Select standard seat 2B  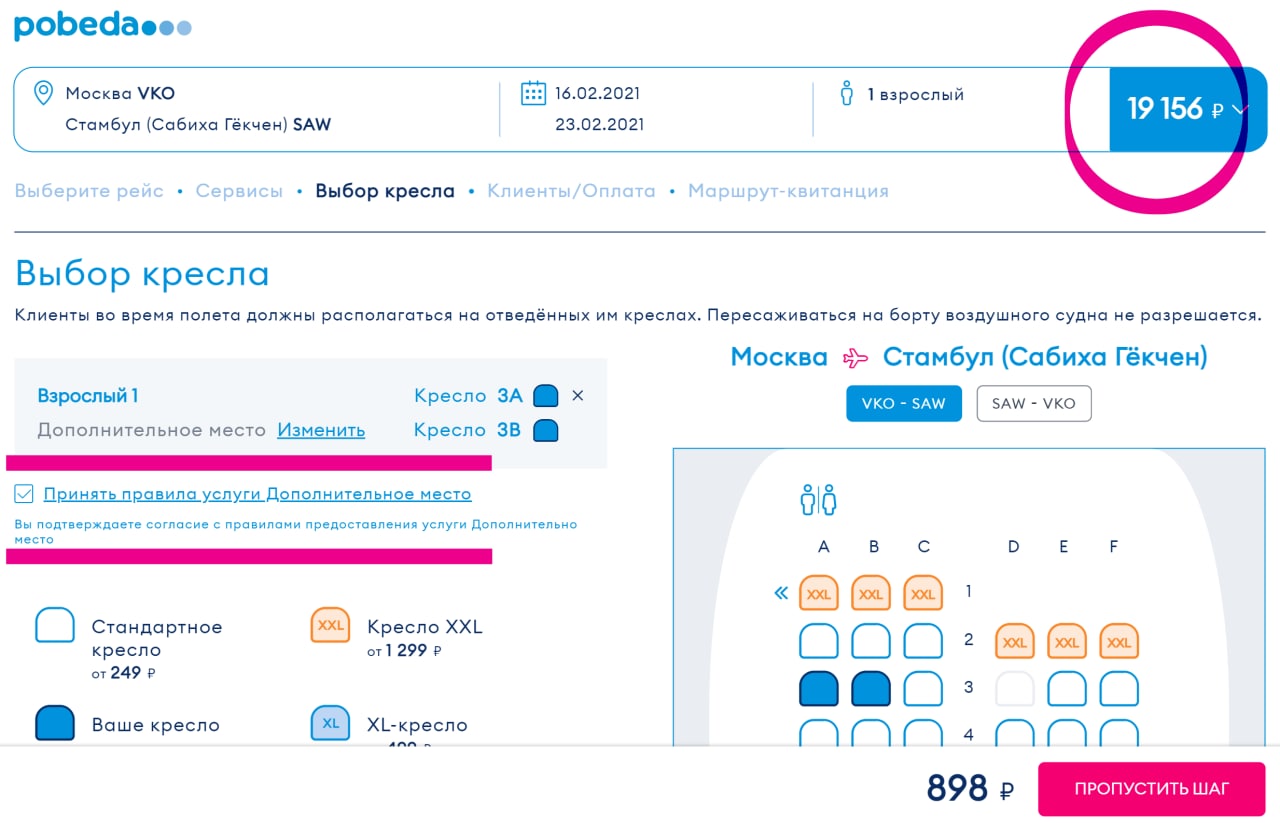(x=871, y=641)
